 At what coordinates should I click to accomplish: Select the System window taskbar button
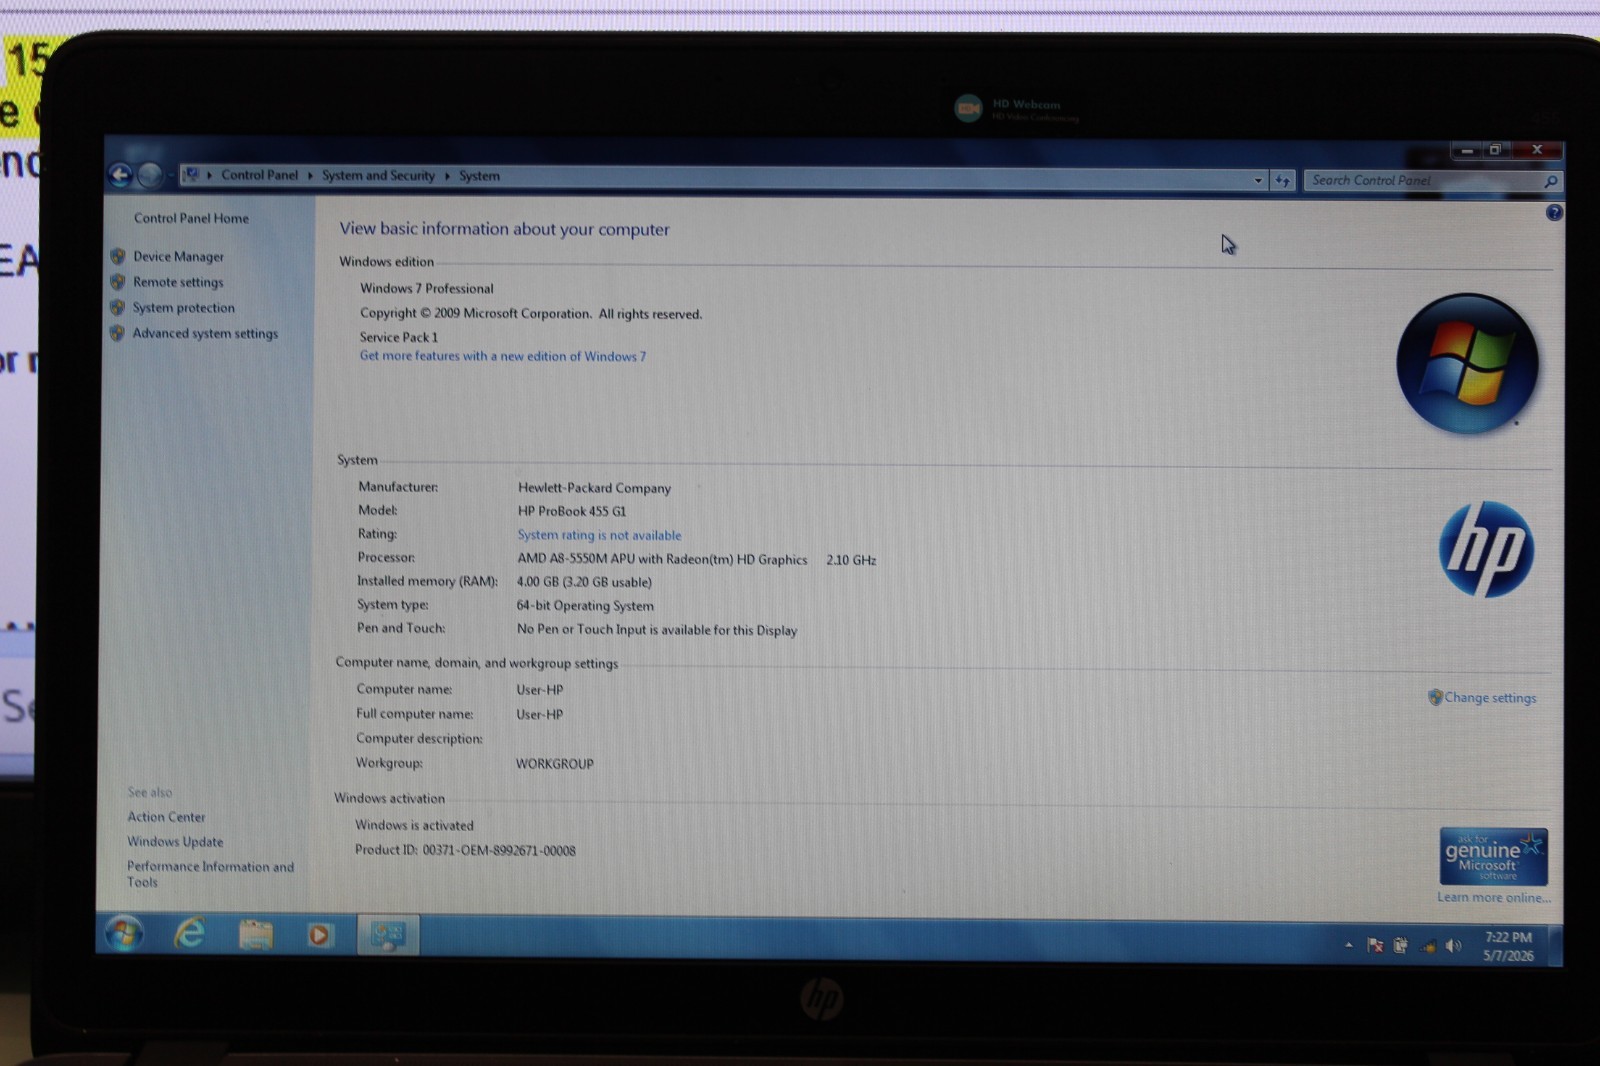tap(388, 936)
